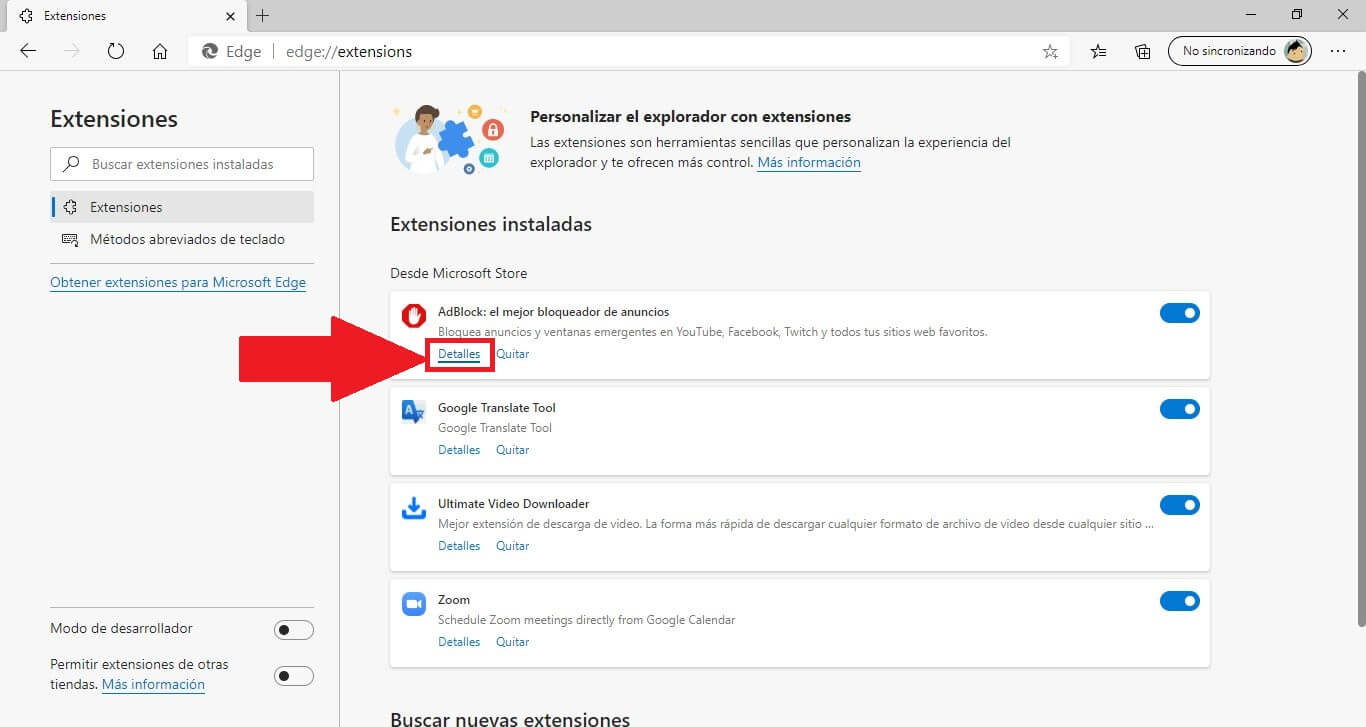Open Detalles for Ultimate Video Downloader
Screen dimensions: 1366x727
[x=459, y=546]
